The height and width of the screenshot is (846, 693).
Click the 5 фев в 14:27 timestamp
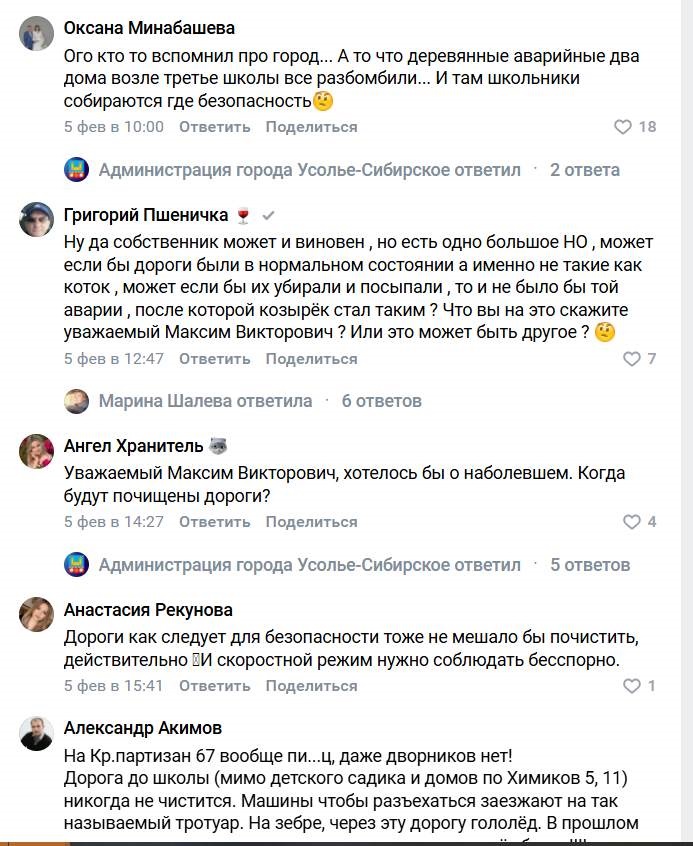click(x=114, y=522)
